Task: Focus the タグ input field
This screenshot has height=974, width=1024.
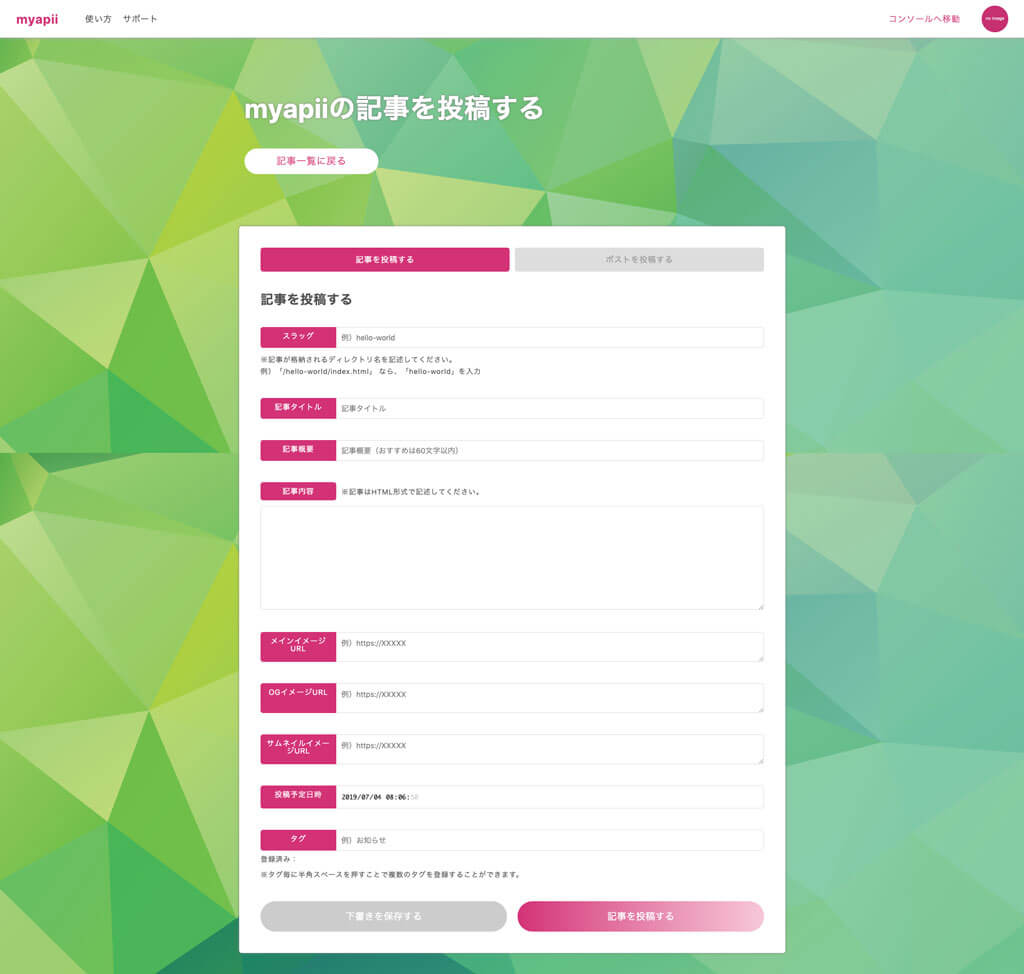Action: coord(549,840)
